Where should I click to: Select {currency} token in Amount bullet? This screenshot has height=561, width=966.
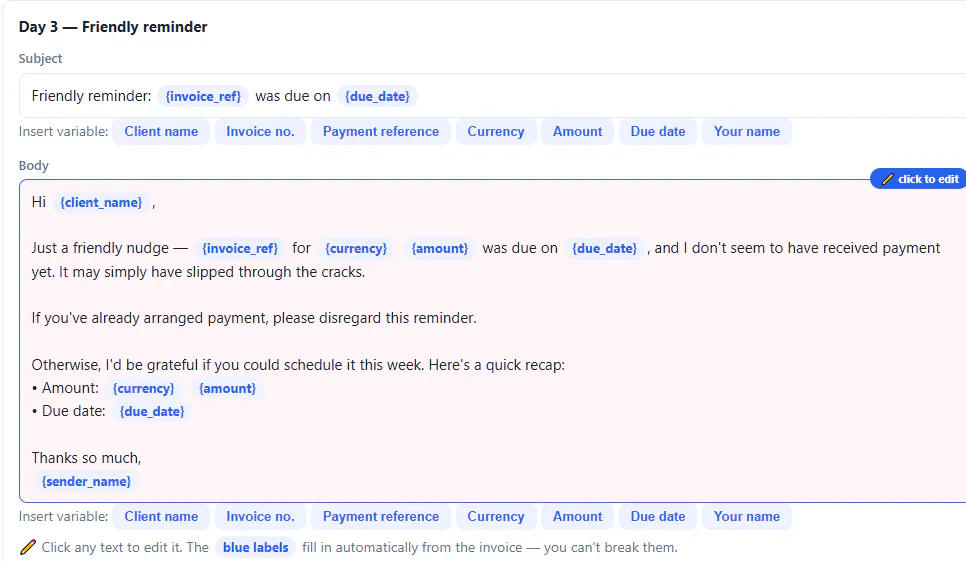pos(144,389)
